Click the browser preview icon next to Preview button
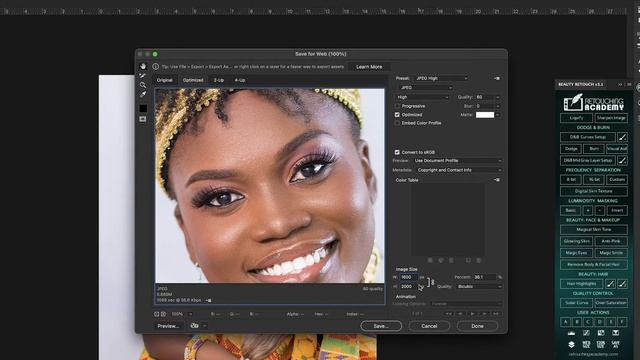The image size is (640, 360). pyautogui.click(x=194, y=326)
